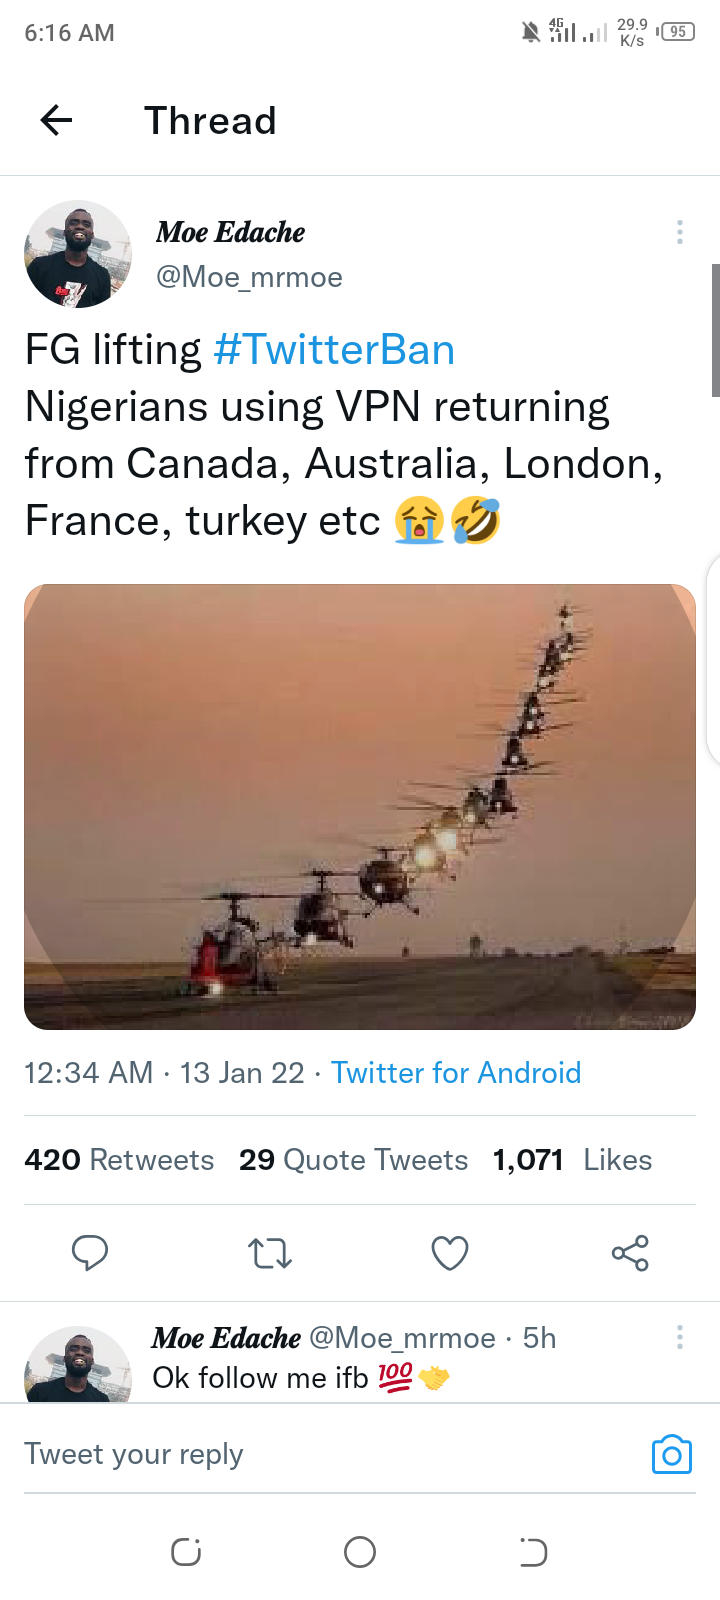Like the tweet with heart icon
This screenshot has height=1600, width=720.
(x=450, y=1252)
